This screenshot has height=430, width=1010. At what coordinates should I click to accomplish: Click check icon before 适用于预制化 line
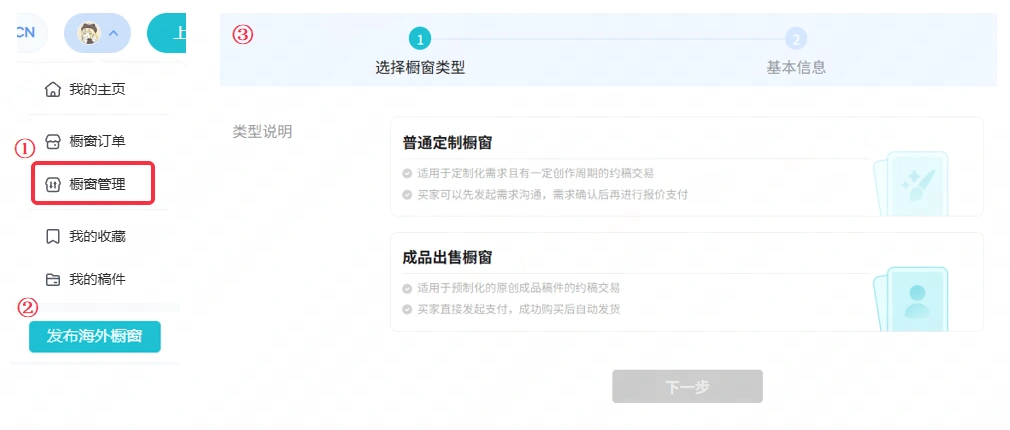click(407, 288)
